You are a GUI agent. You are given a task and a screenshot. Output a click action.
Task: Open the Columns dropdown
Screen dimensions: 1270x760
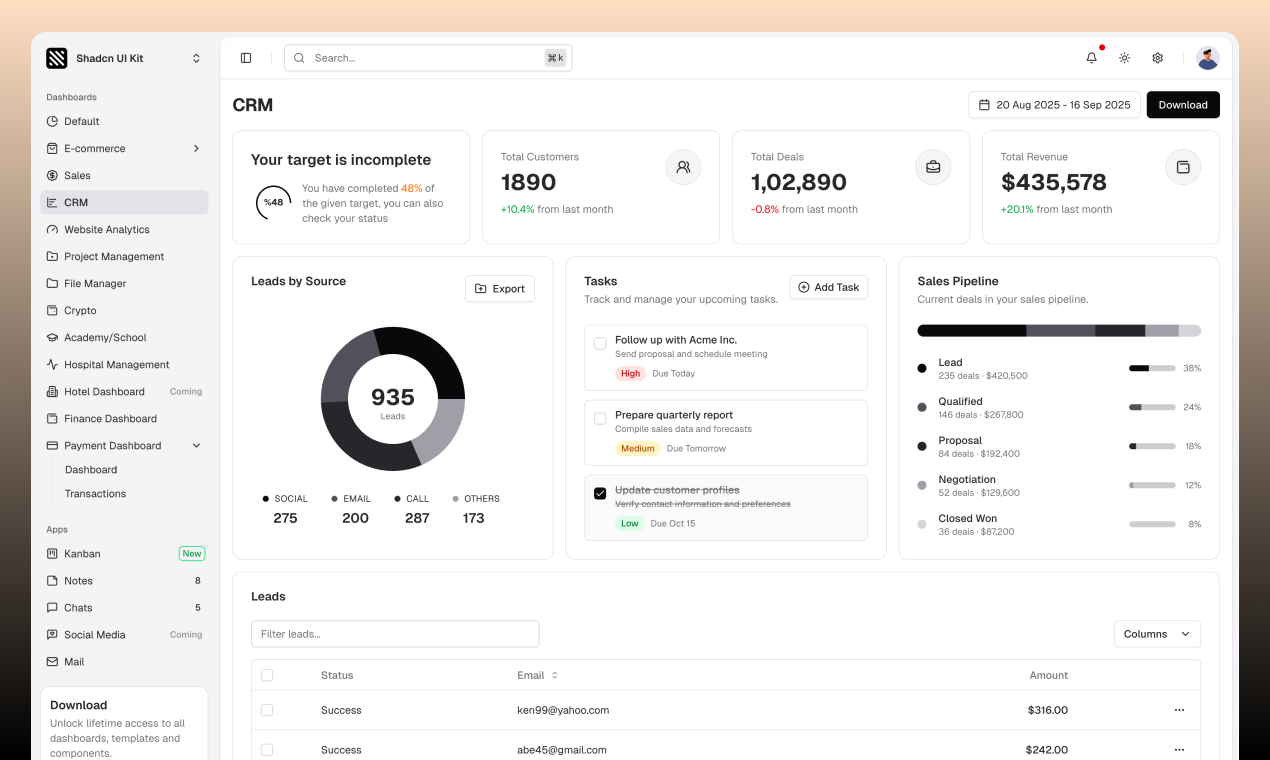click(x=1157, y=633)
